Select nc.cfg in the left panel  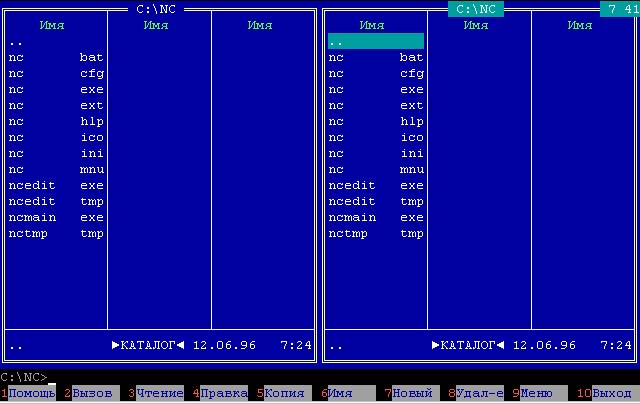56,73
